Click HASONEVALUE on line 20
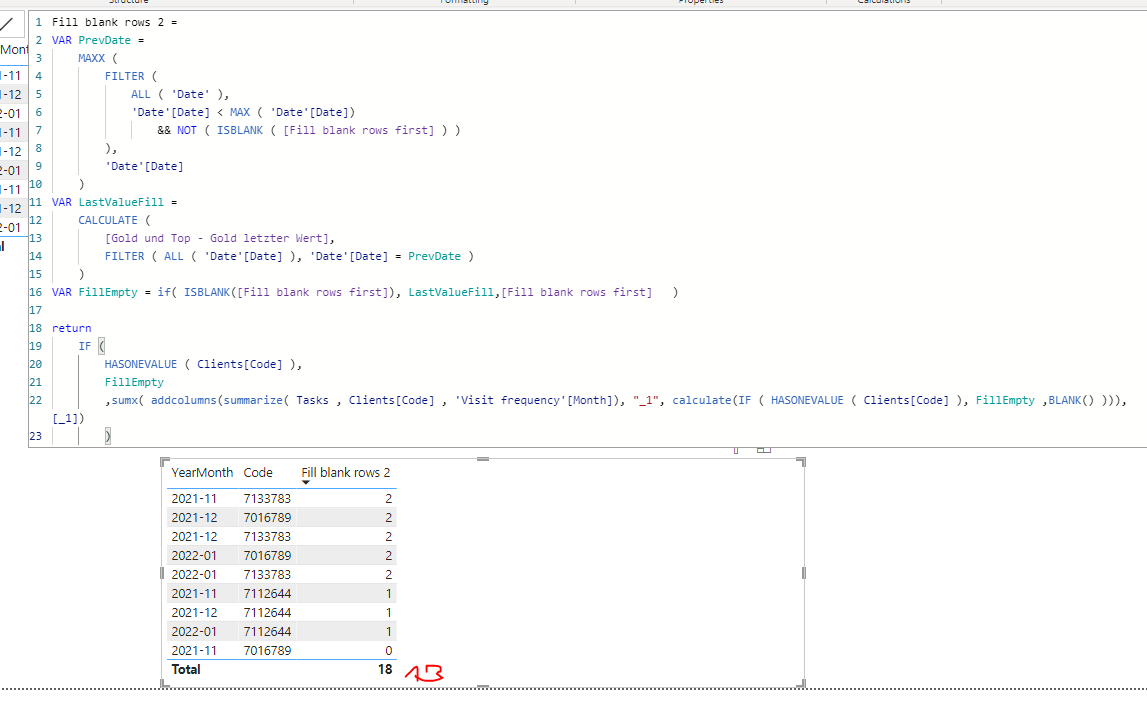This screenshot has width=1147, height=708. (140, 364)
